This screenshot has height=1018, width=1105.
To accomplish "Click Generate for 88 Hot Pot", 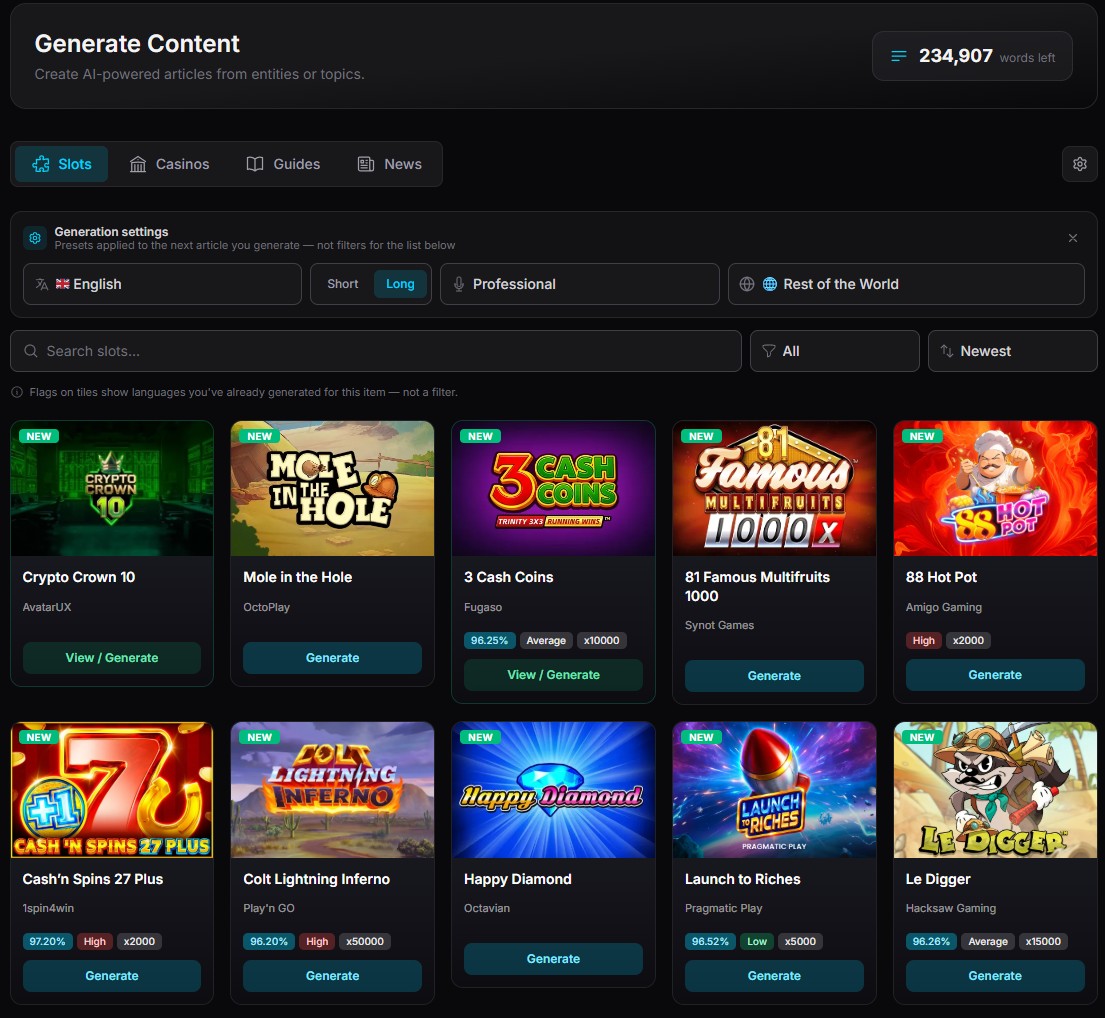I will (994, 675).
